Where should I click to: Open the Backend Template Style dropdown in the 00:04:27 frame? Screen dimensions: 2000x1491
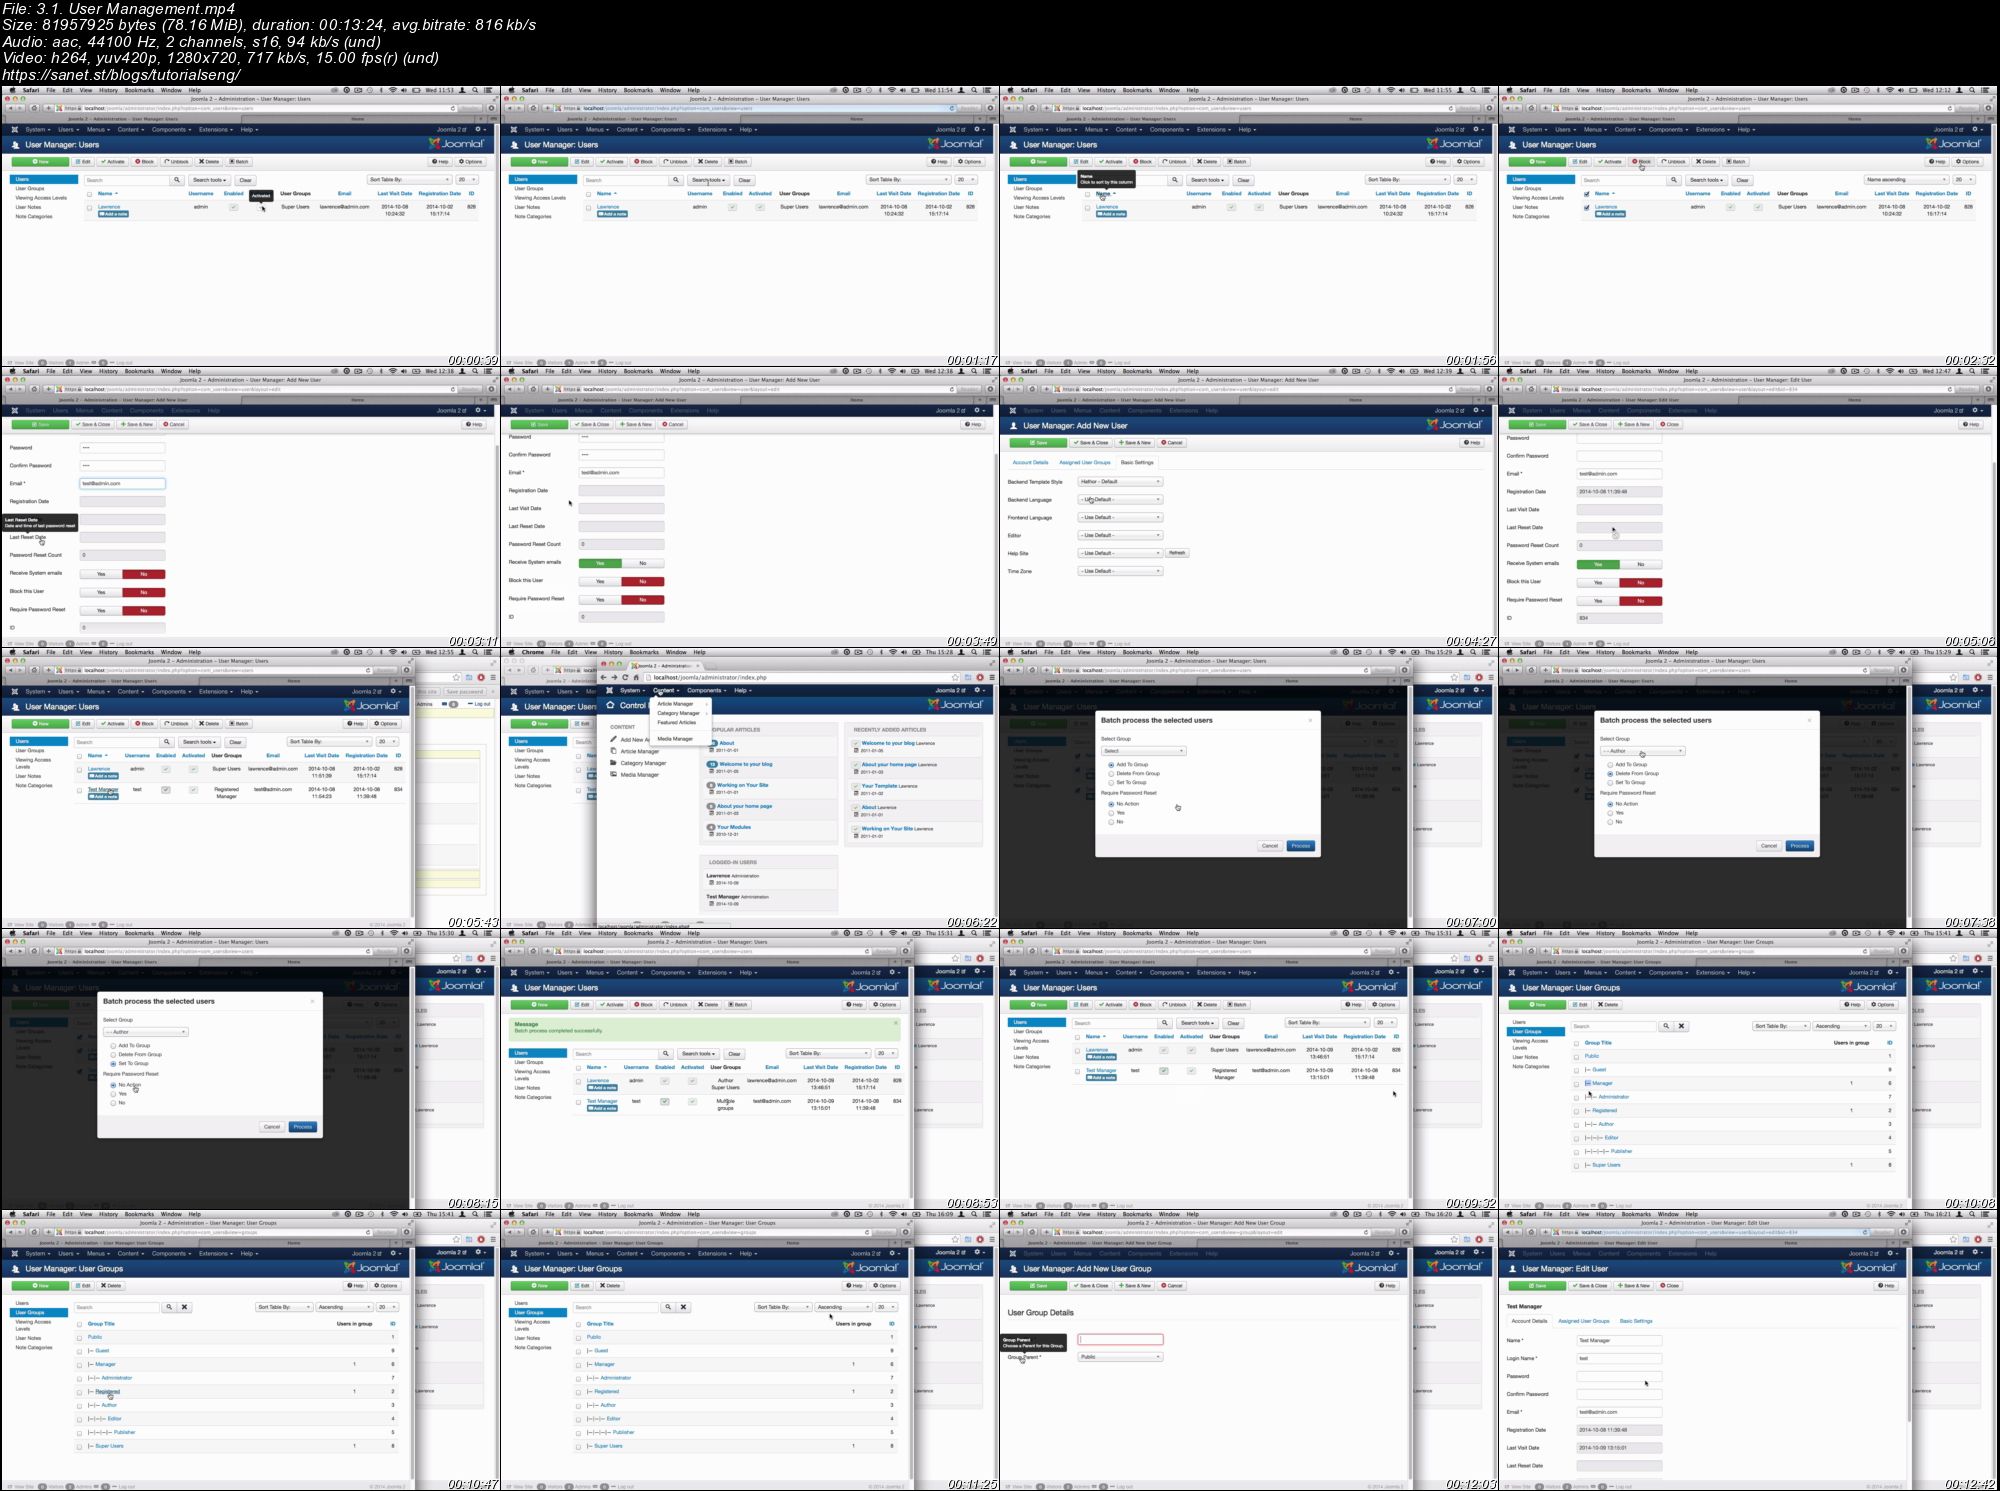(1120, 482)
